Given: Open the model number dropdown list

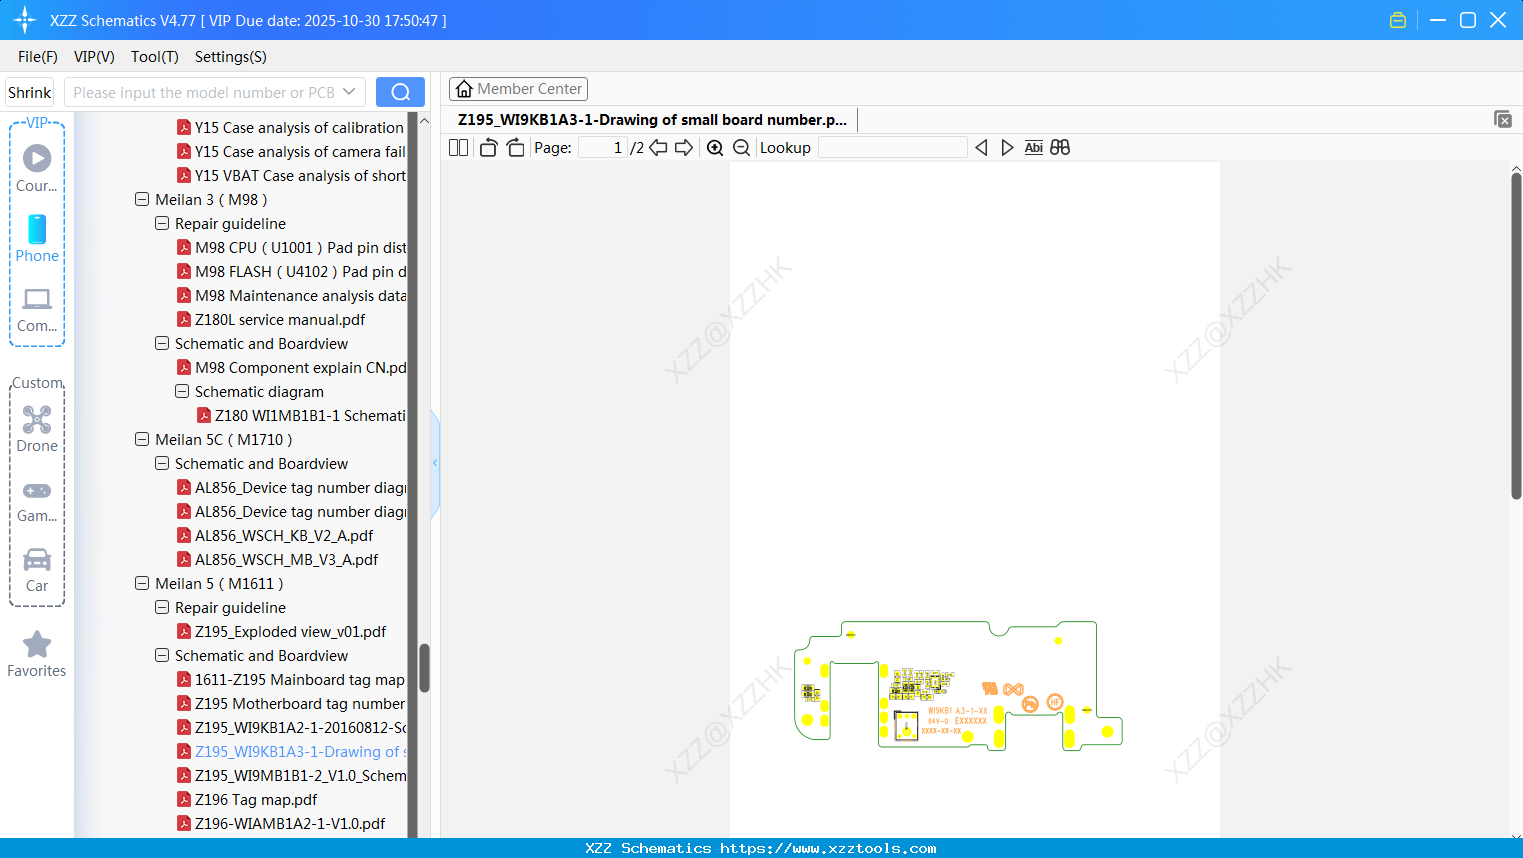Looking at the screenshot, I should [350, 91].
